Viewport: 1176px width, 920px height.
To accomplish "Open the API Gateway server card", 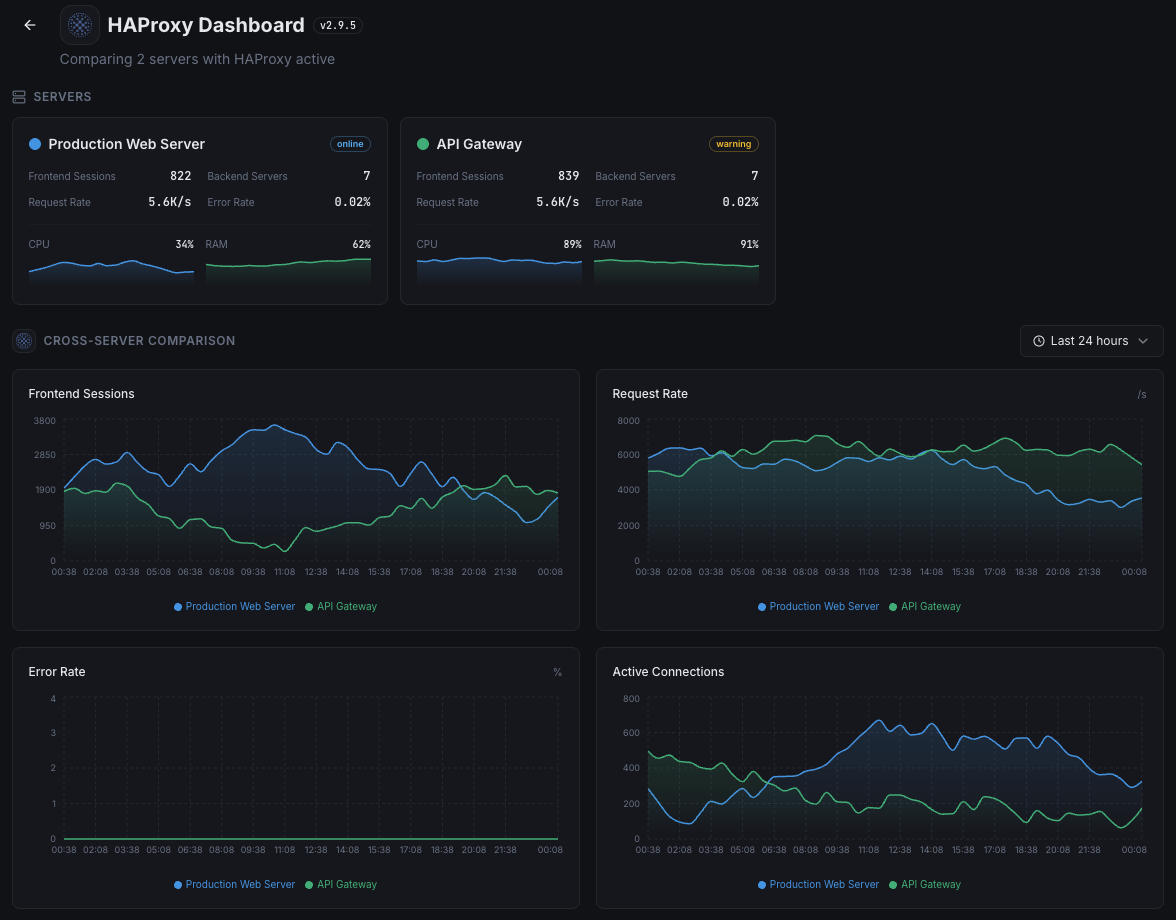I will pos(587,210).
